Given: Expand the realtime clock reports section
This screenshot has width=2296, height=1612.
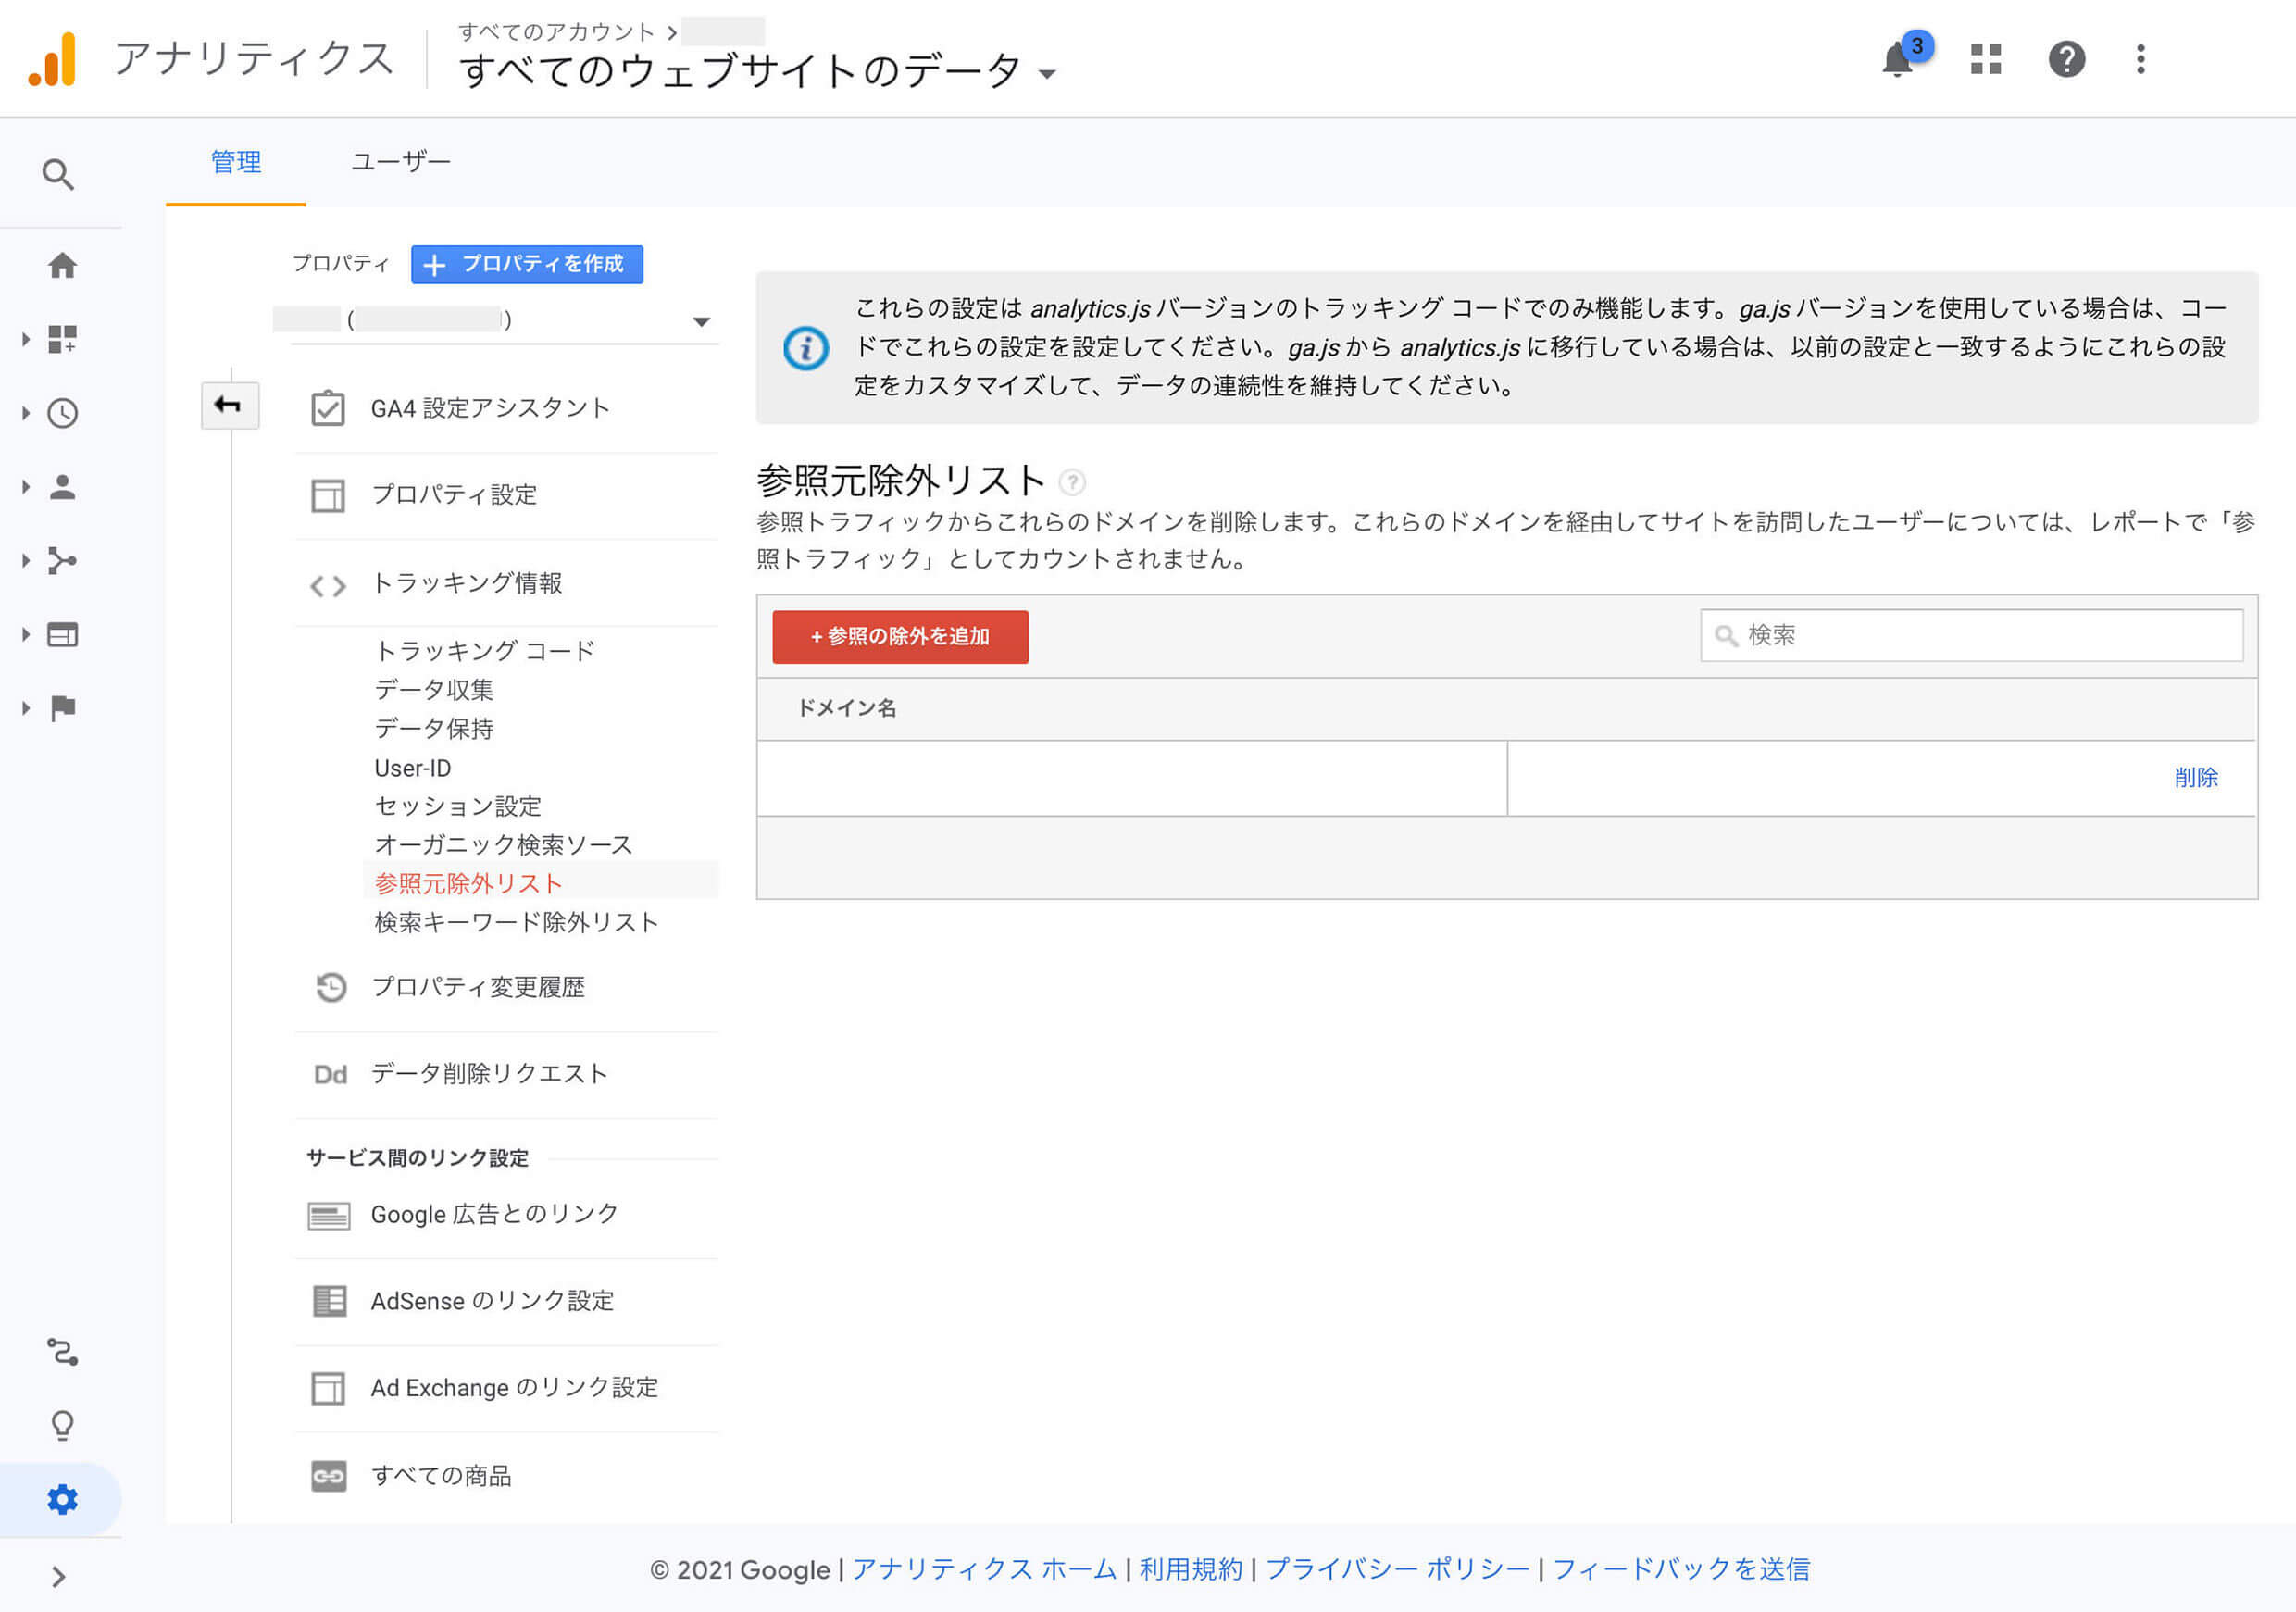Looking at the screenshot, I should click(x=60, y=414).
